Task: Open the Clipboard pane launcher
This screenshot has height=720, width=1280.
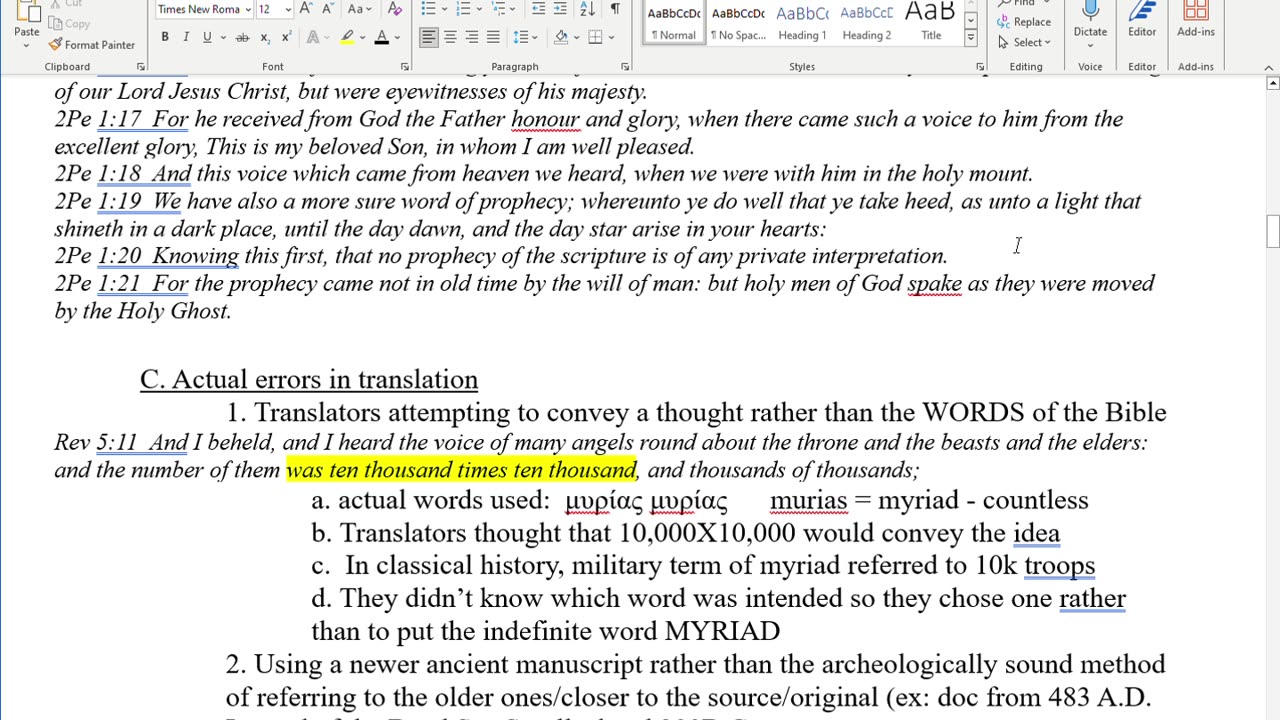Action: (x=140, y=67)
